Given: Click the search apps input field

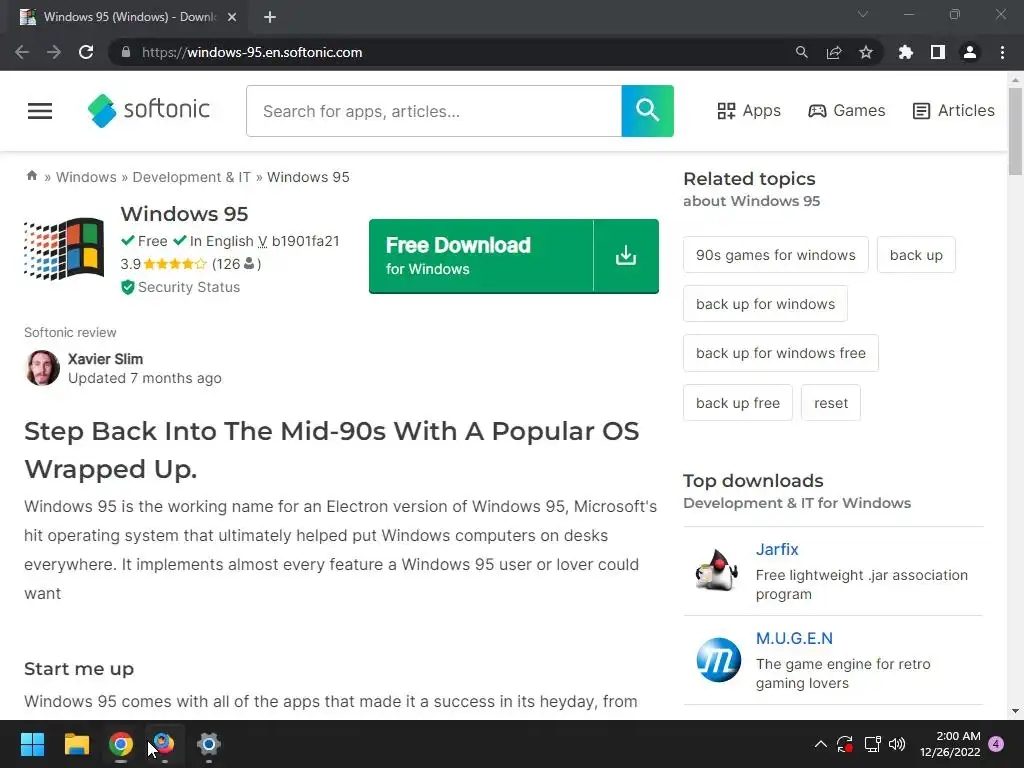Looking at the screenshot, I should (434, 111).
